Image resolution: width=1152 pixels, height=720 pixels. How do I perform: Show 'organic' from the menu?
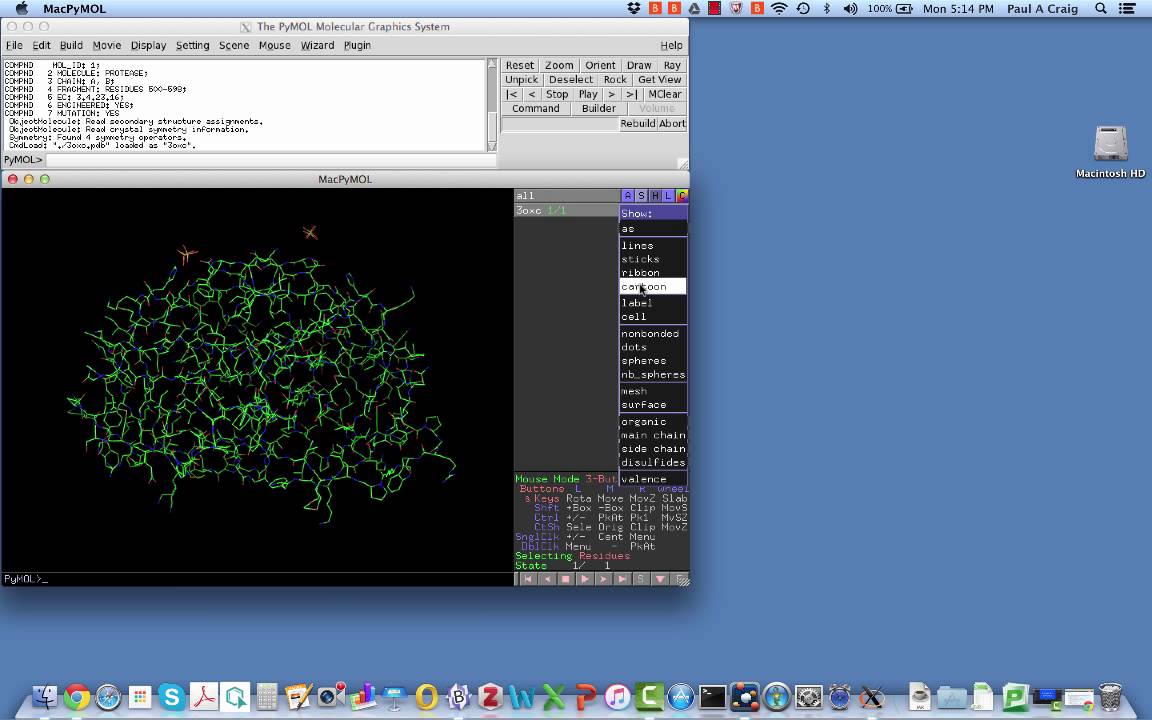[653, 422]
